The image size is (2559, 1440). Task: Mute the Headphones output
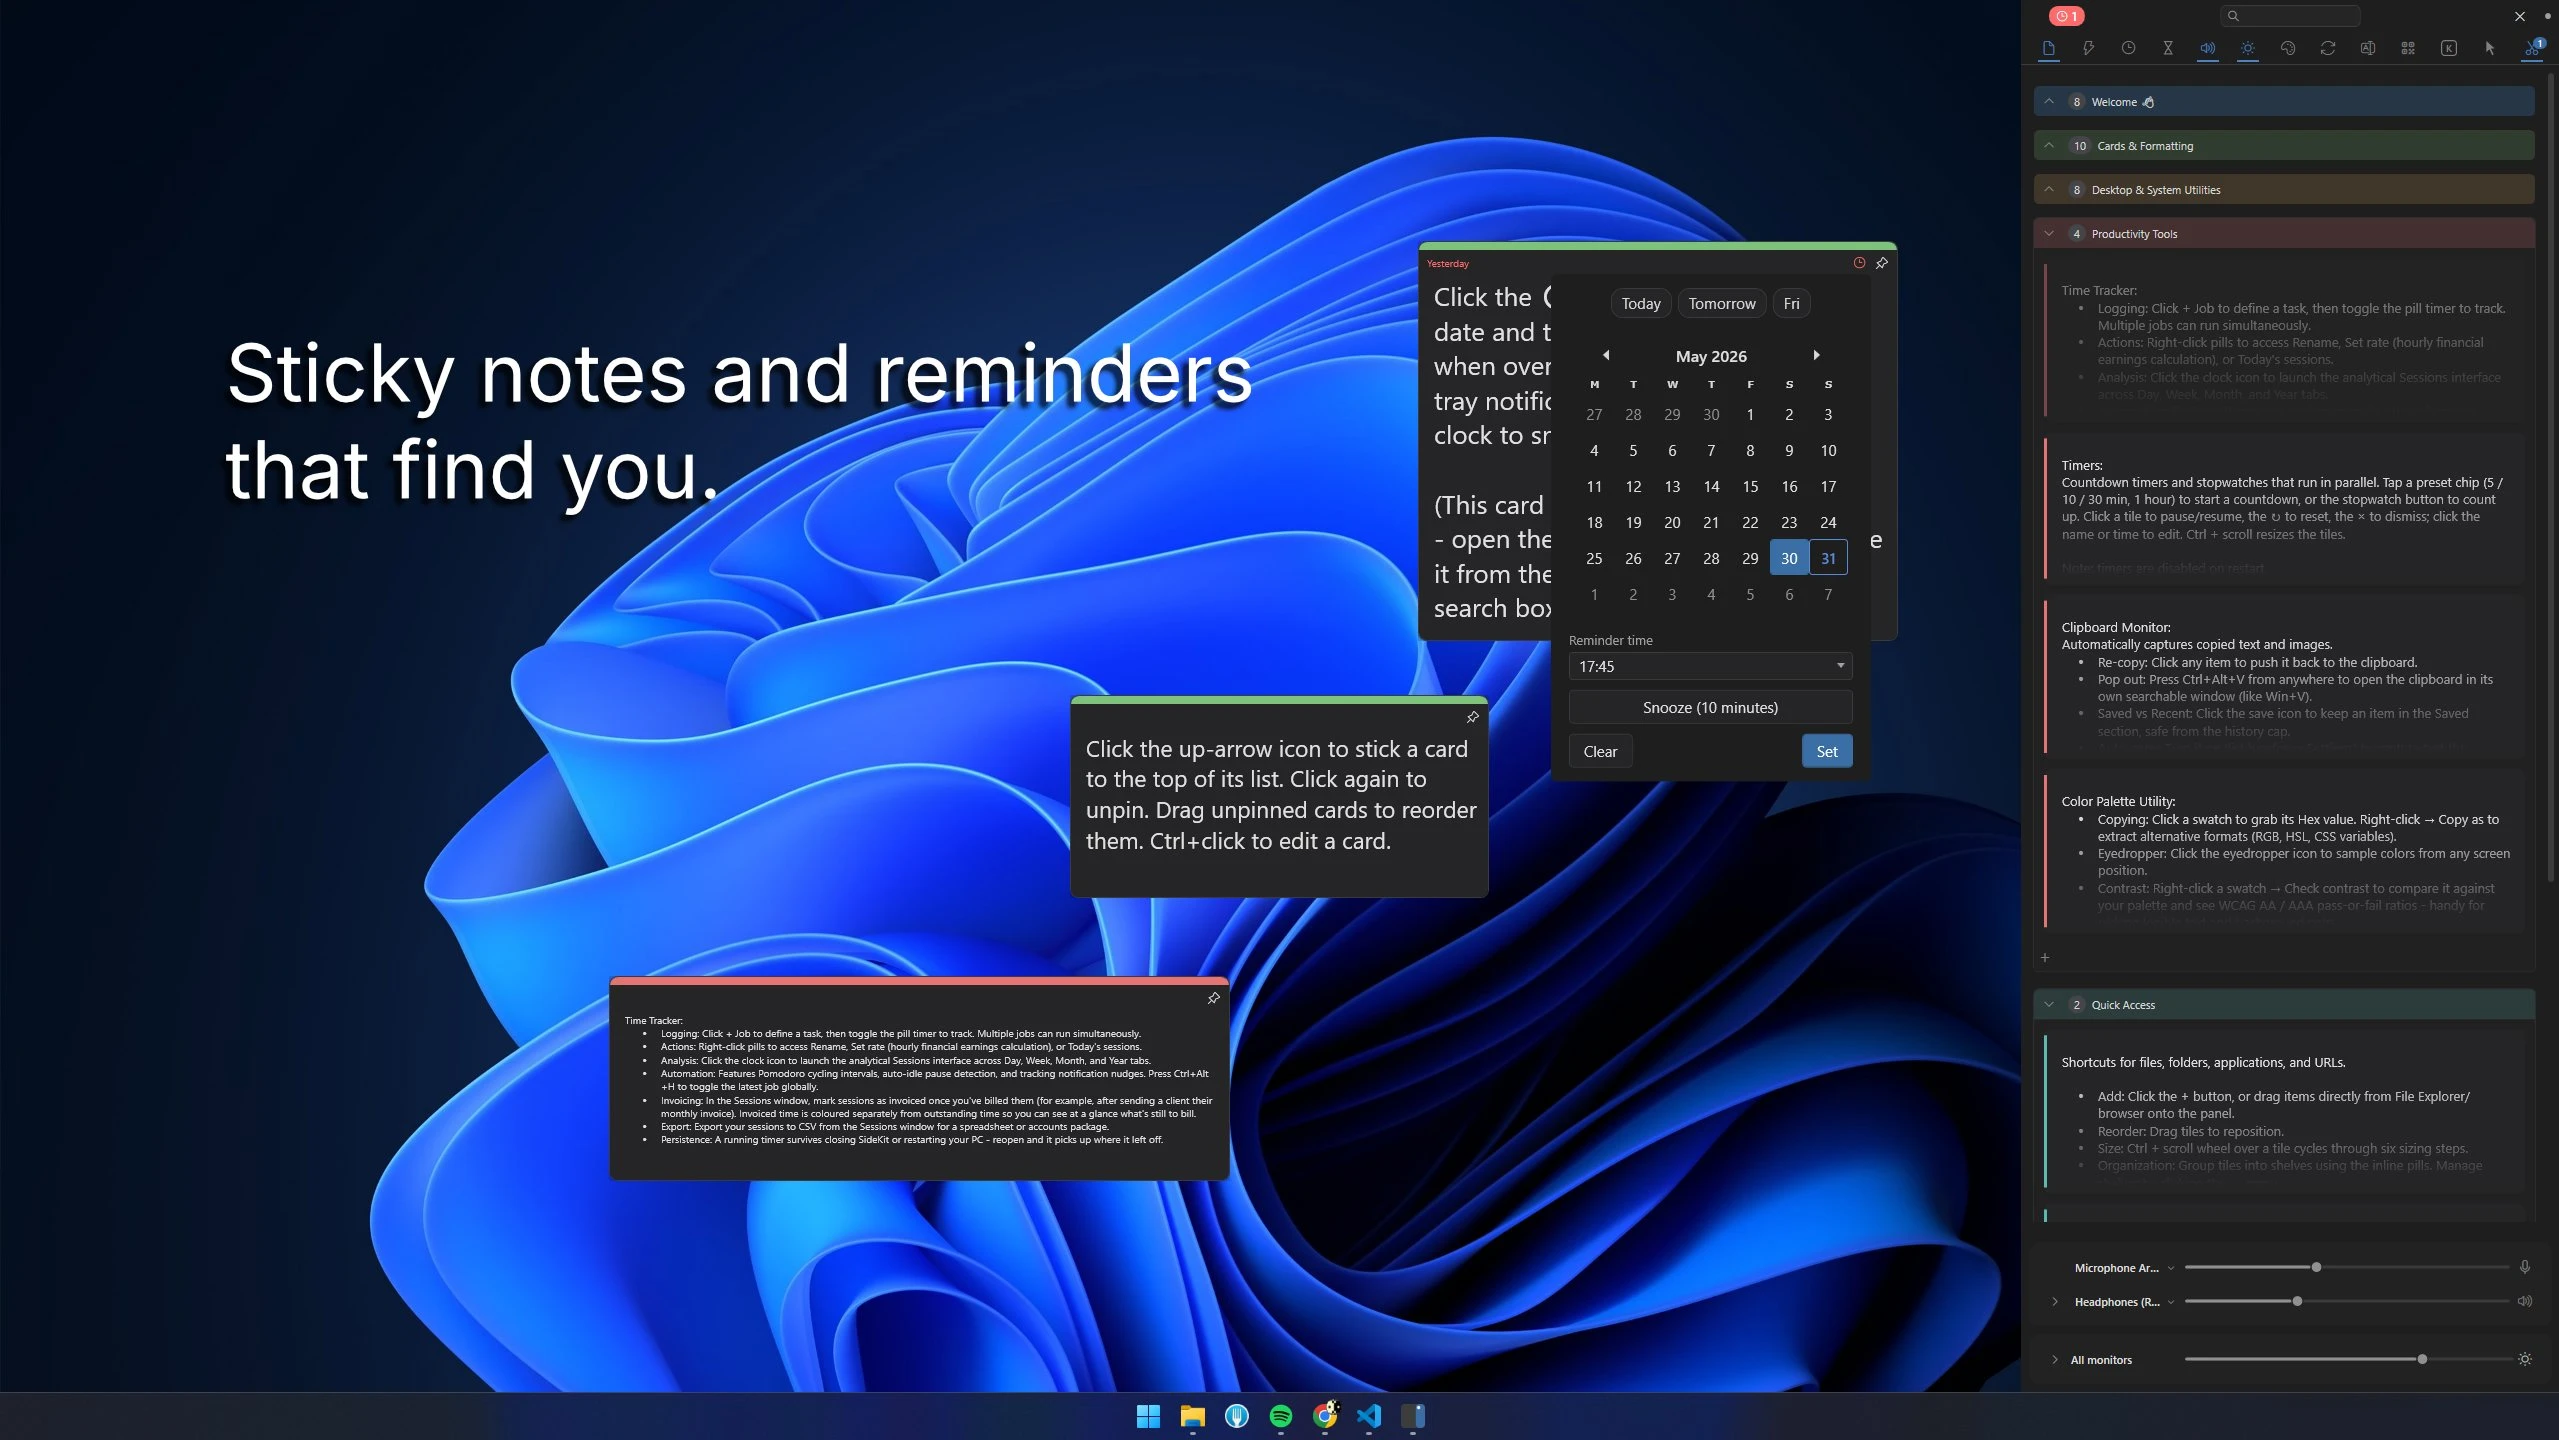(x=2525, y=1301)
